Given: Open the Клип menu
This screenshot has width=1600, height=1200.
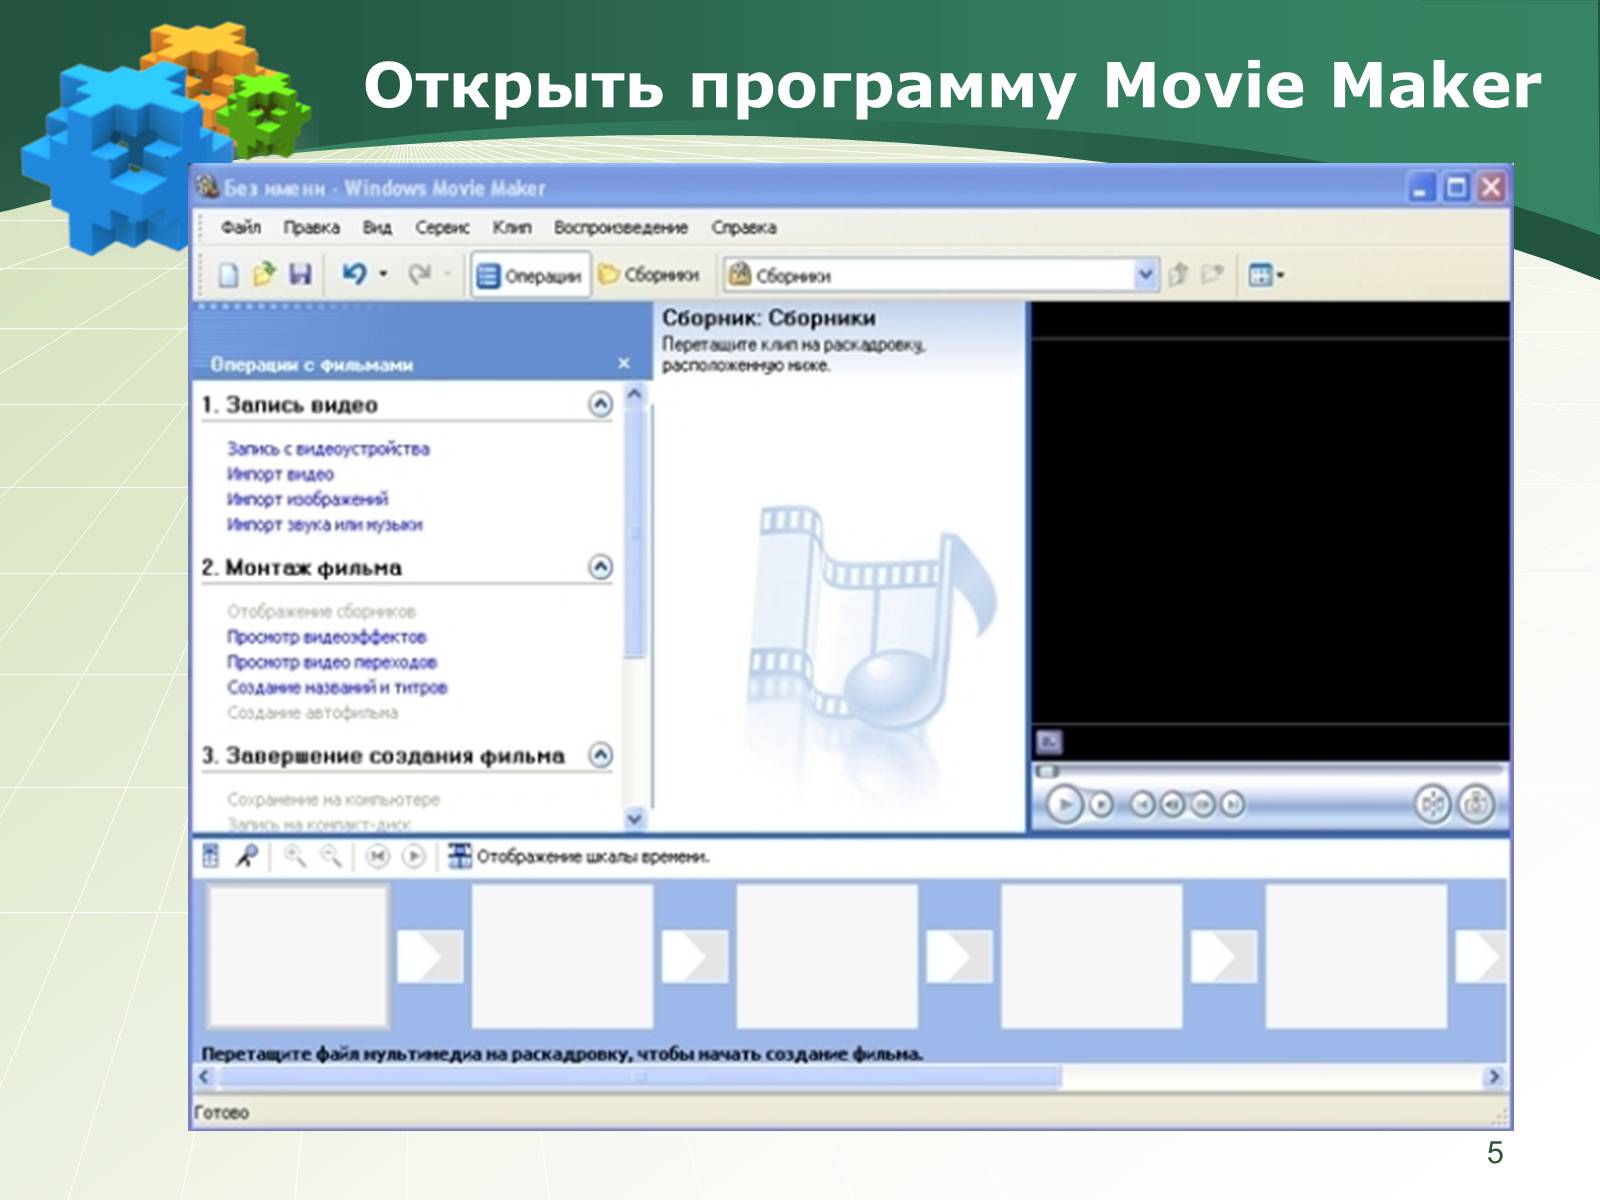Looking at the screenshot, I should click(512, 228).
